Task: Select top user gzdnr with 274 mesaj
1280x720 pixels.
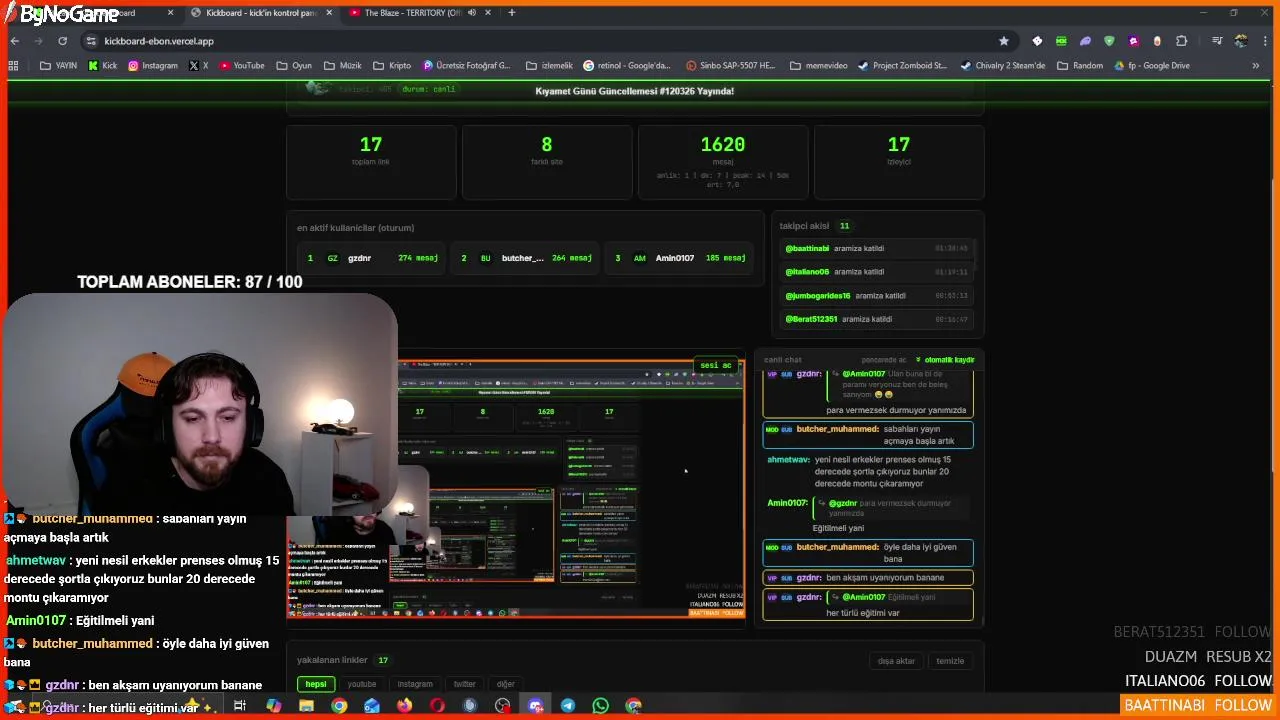Action: tap(372, 258)
